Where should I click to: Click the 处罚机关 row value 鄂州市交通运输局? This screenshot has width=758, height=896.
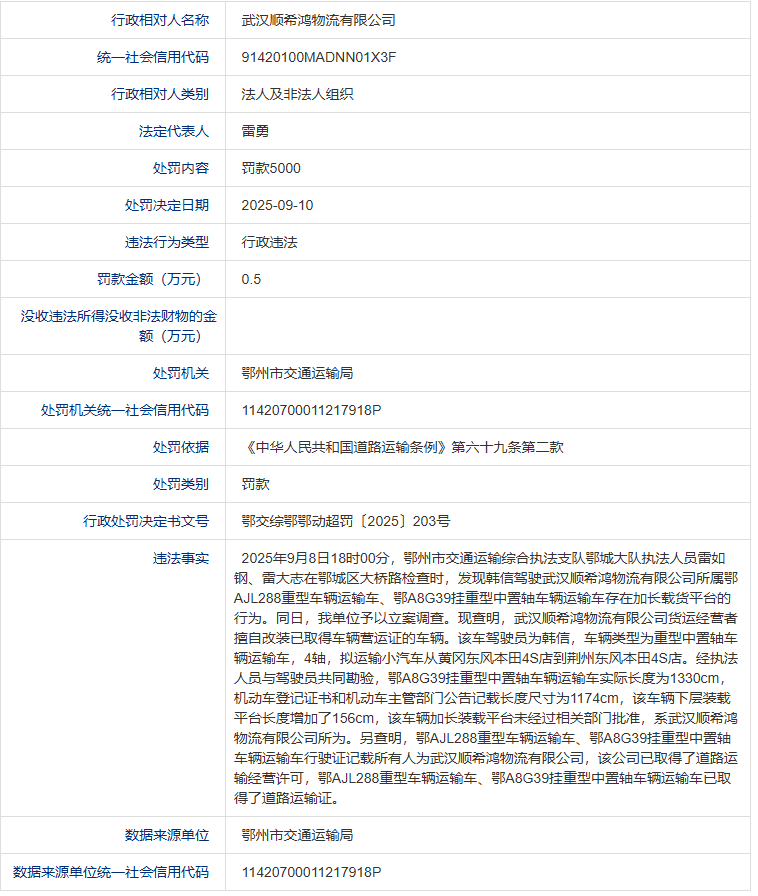tap(297, 373)
